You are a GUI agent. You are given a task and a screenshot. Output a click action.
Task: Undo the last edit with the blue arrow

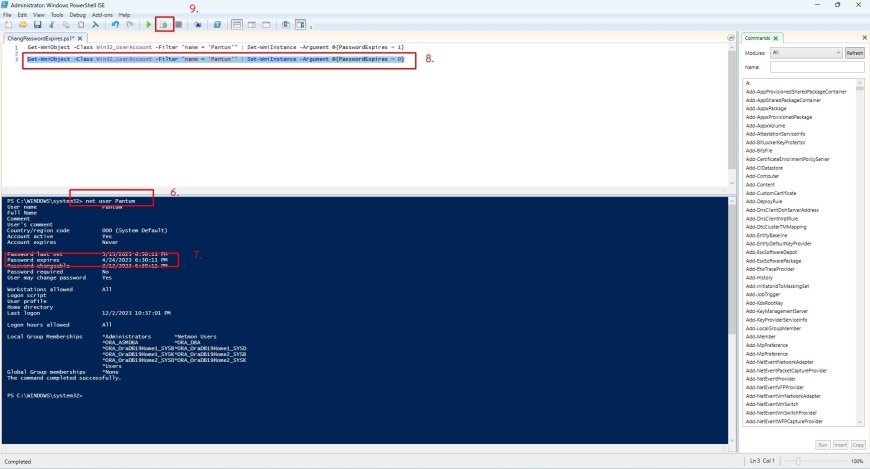pos(115,24)
